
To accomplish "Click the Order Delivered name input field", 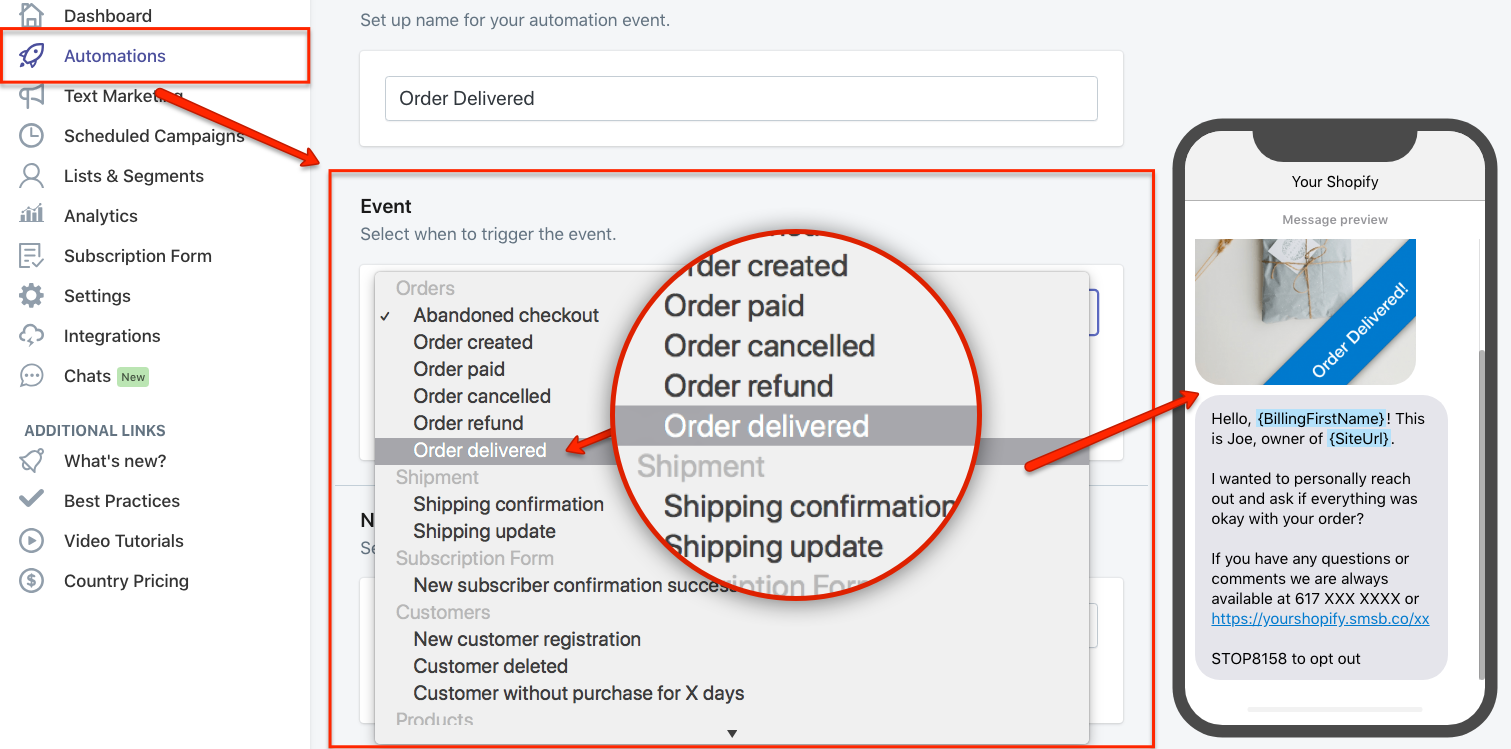I will (x=741, y=98).
